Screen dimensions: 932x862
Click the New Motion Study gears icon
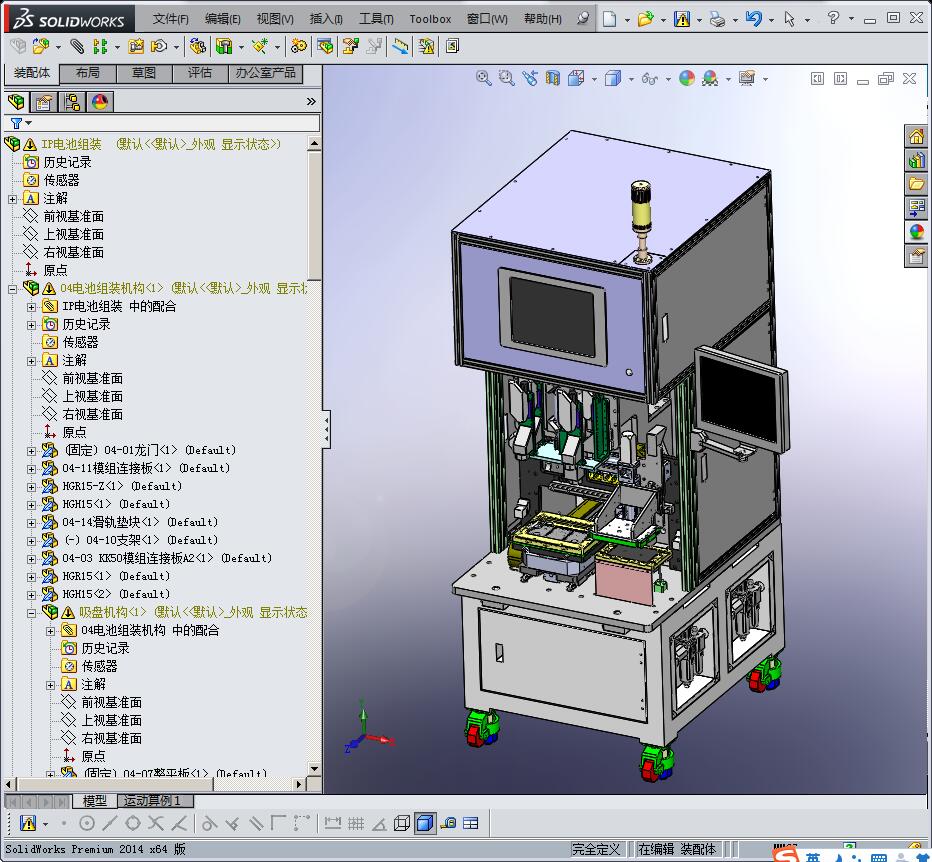298,46
